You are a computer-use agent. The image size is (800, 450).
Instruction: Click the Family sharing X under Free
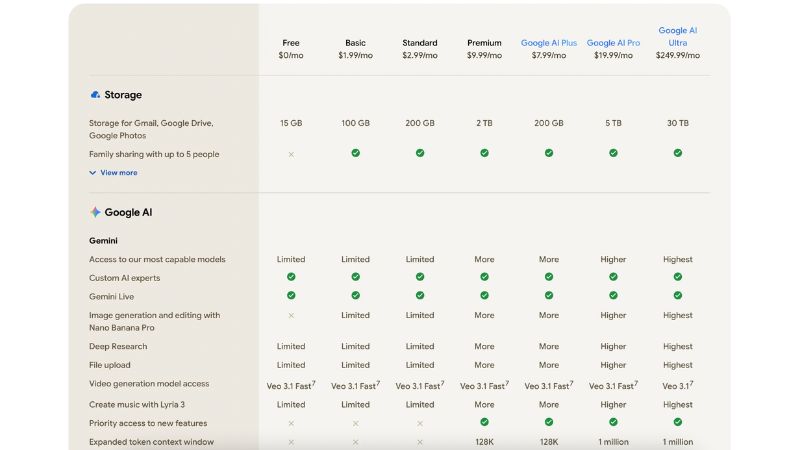click(291, 154)
